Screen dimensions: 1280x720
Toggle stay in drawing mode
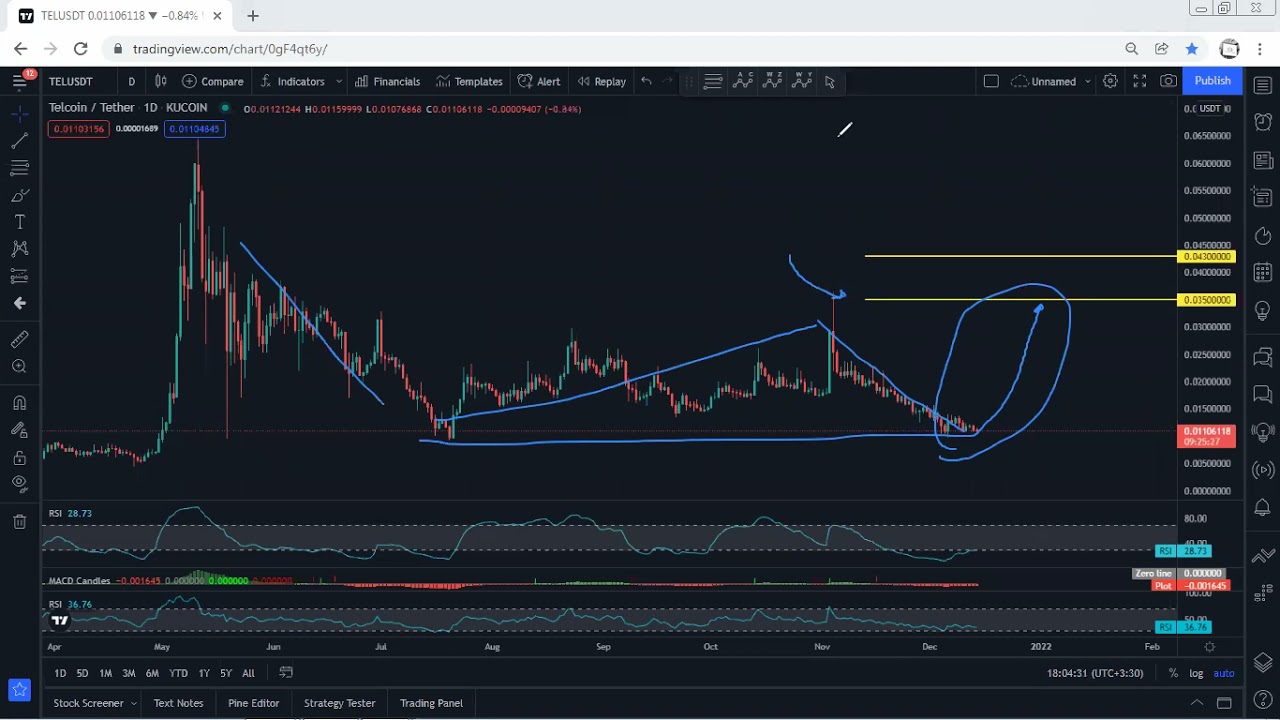tap(19, 430)
